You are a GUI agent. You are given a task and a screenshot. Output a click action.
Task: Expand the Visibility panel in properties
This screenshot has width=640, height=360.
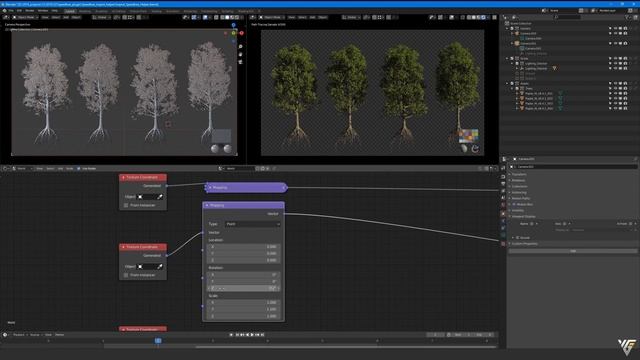pyautogui.click(x=518, y=210)
